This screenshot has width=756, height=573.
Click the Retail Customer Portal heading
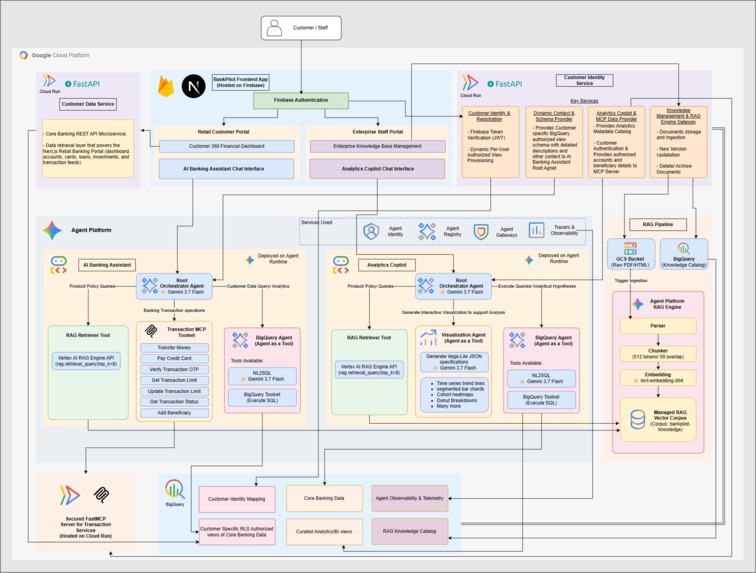(223, 132)
